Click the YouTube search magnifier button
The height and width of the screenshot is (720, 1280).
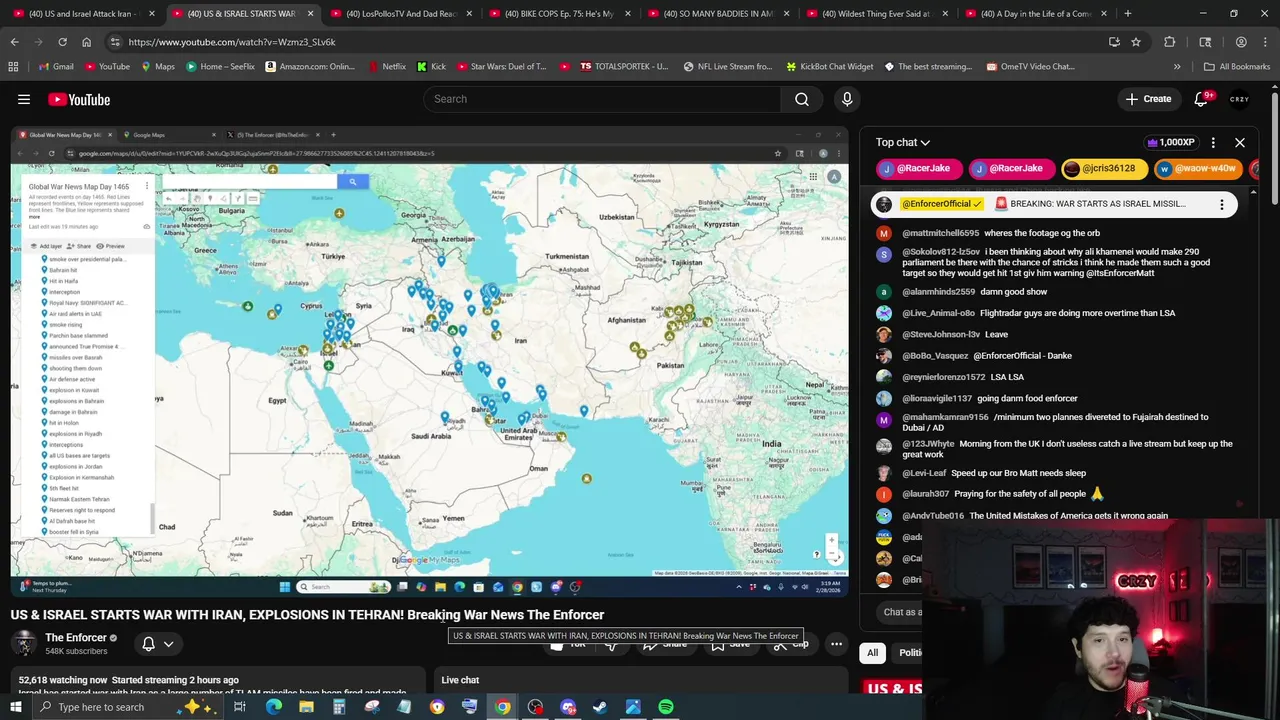801,99
